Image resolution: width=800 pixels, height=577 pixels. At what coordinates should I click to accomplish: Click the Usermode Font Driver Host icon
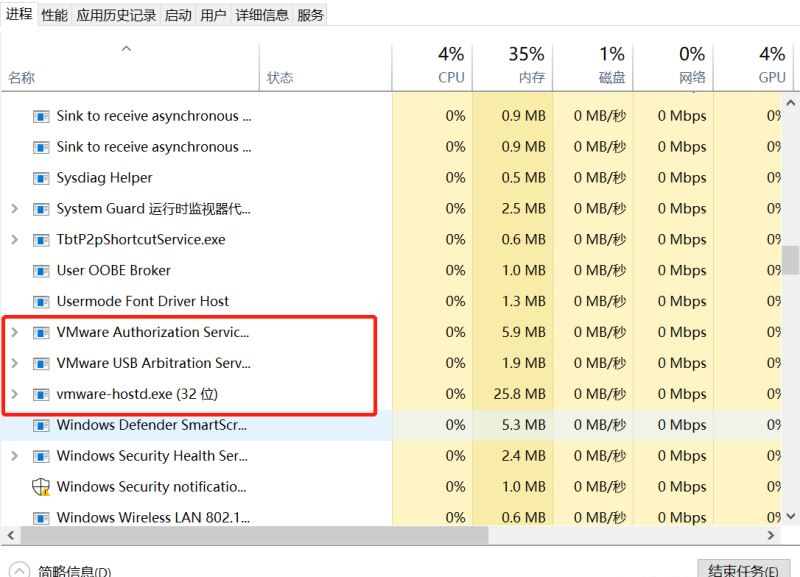[41, 302]
